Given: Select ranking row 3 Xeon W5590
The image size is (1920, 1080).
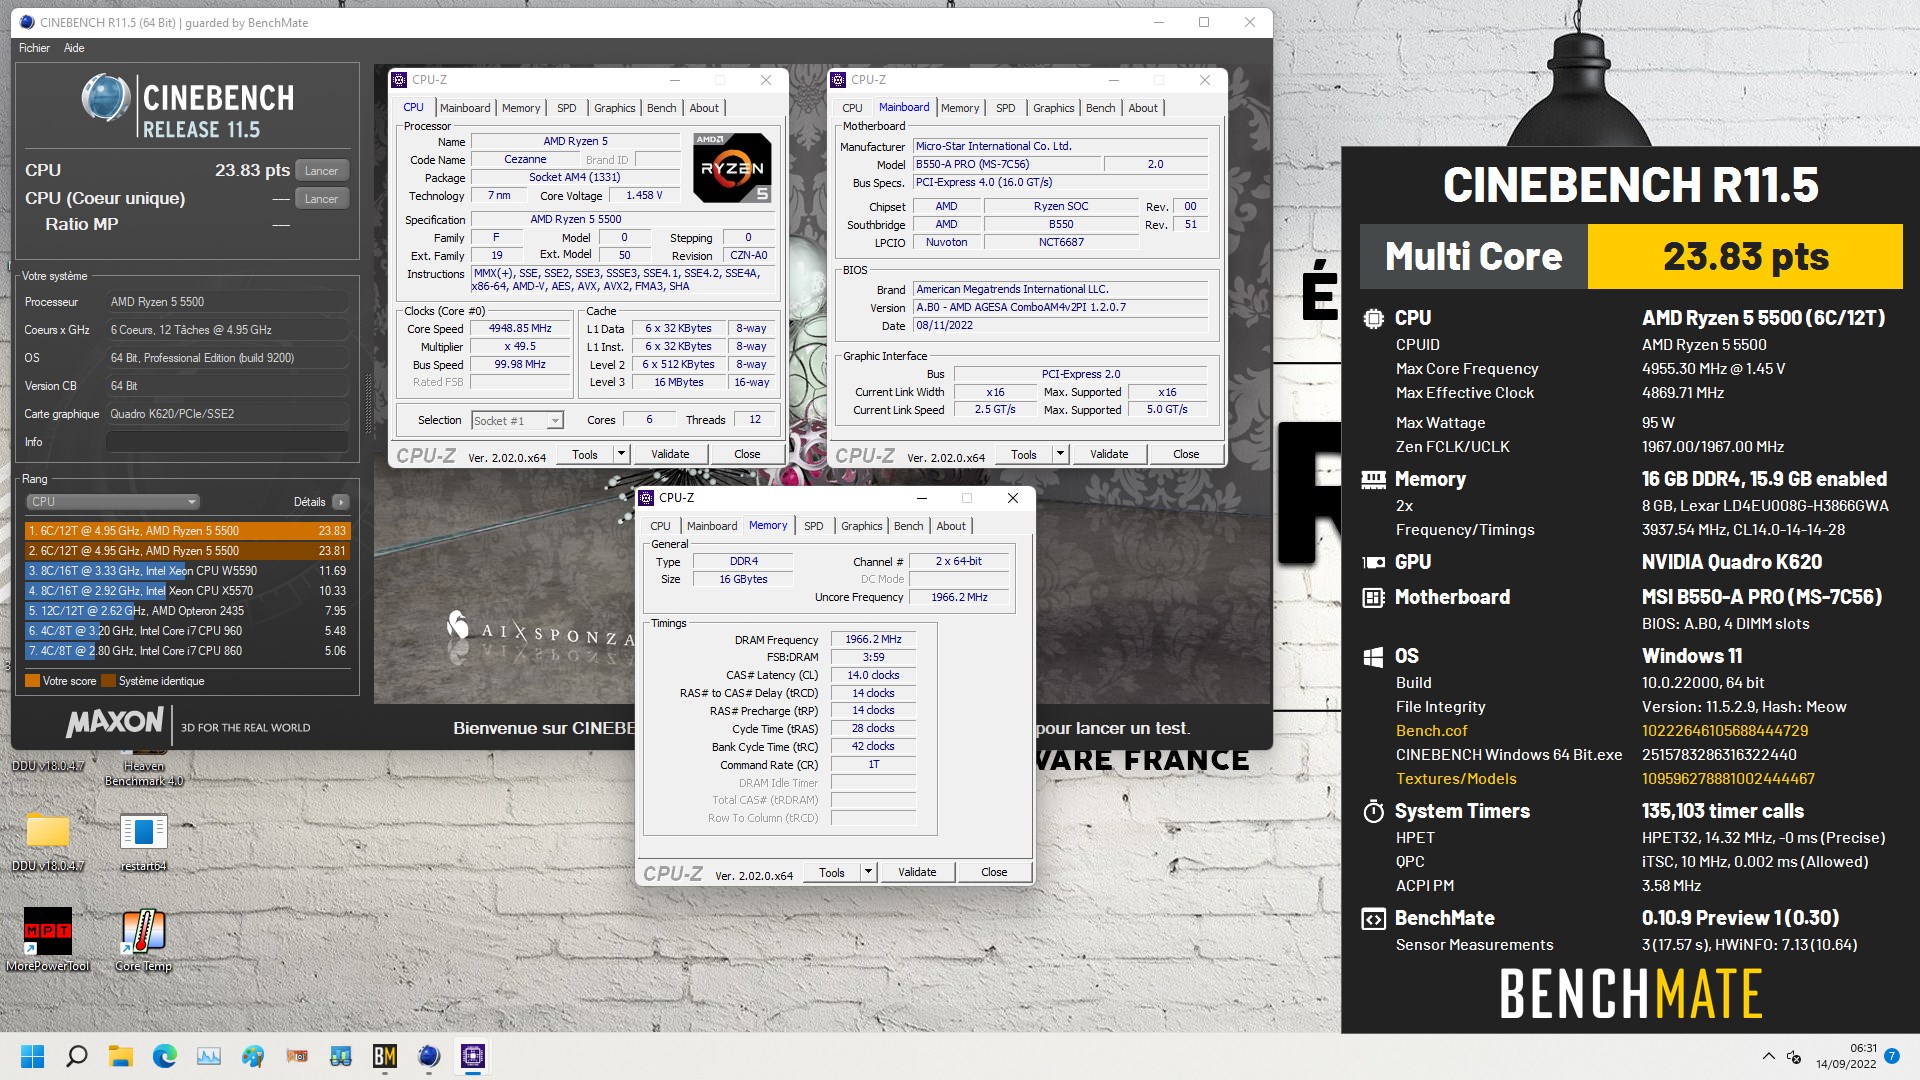Looking at the screenshot, I should tap(187, 571).
